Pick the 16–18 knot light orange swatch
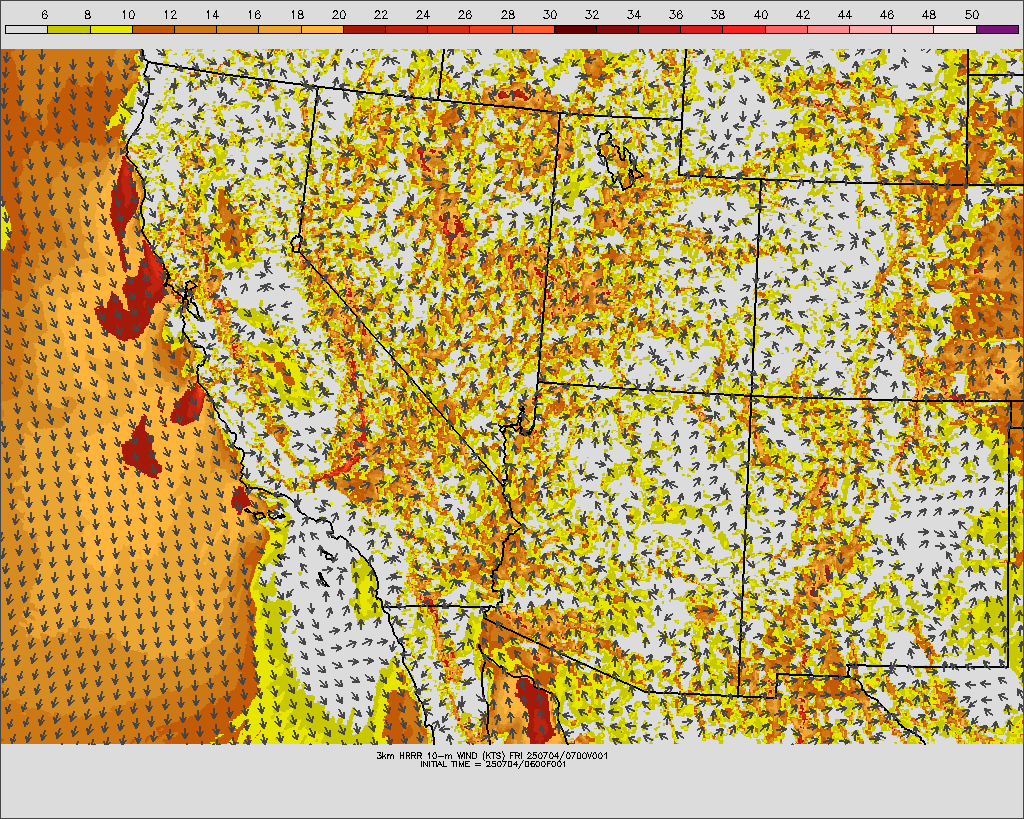The height and width of the screenshot is (819, 1024). [x=280, y=29]
